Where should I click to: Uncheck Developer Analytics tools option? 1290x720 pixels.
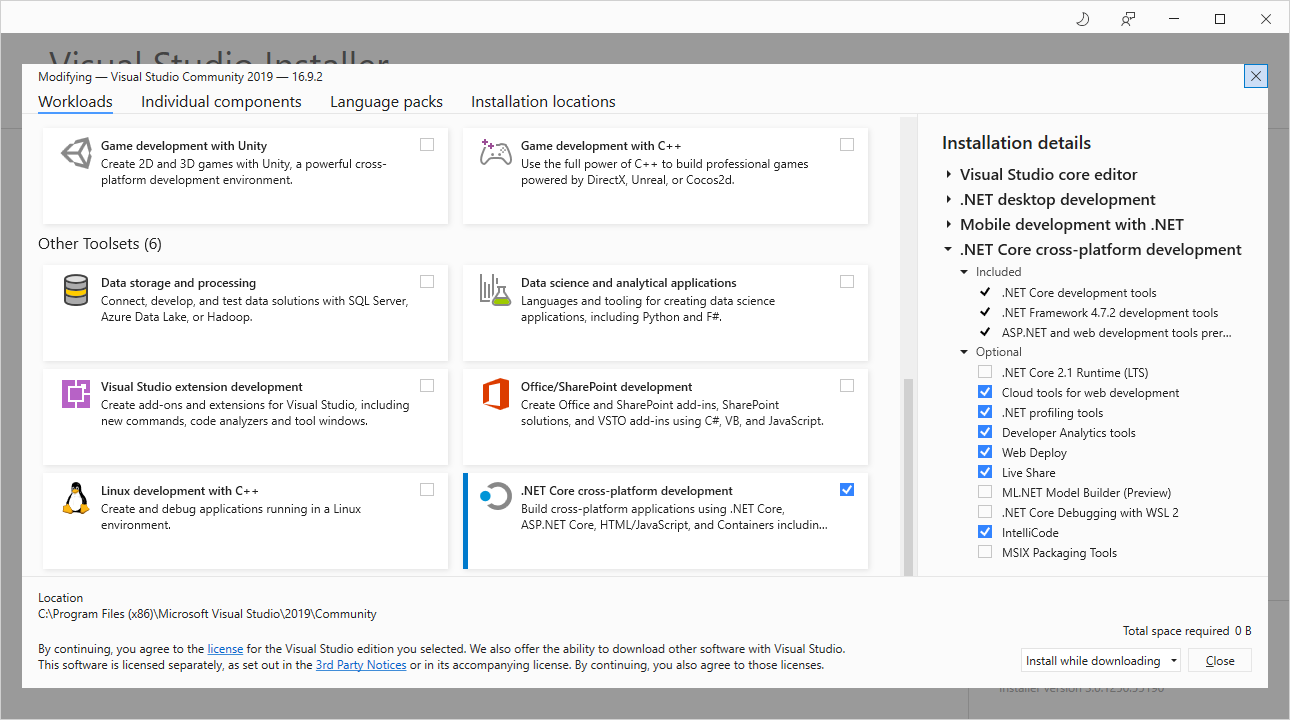(985, 433)
